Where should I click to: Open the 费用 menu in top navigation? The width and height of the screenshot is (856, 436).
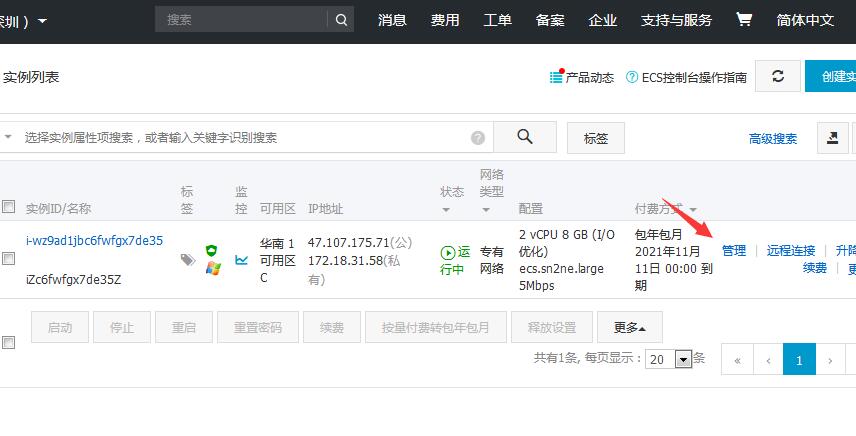click(x=445, y=20)
